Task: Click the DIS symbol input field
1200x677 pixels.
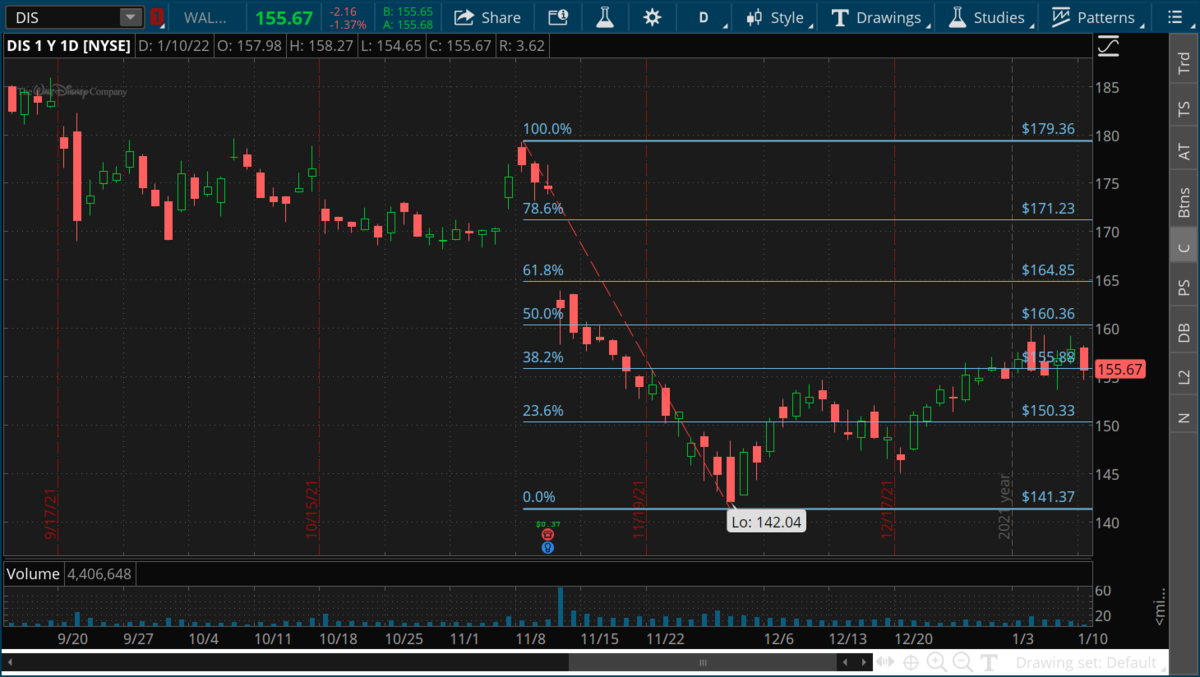Action: [x=65, y=17]
